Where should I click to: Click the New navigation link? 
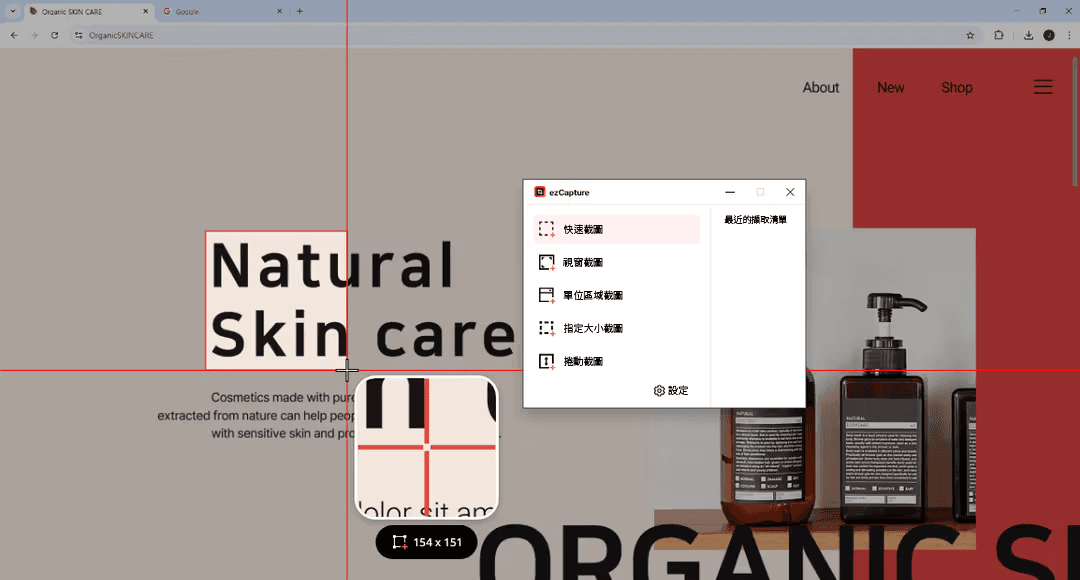(x=890, y=88)
